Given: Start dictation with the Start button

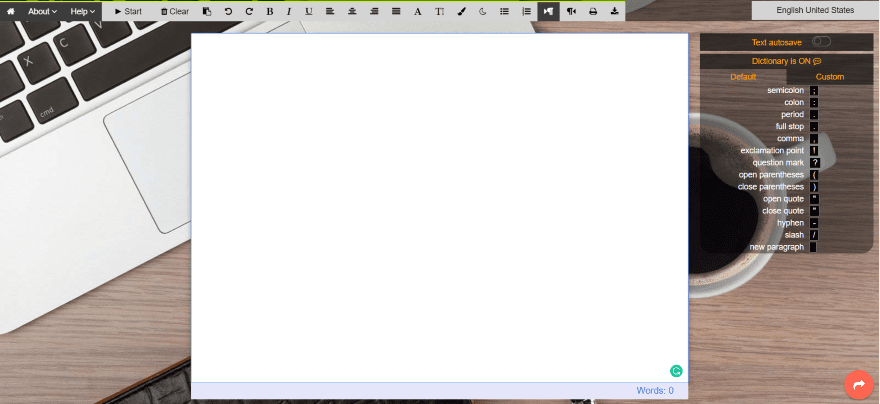Looking at the screenshot, I should pos(128,11).
